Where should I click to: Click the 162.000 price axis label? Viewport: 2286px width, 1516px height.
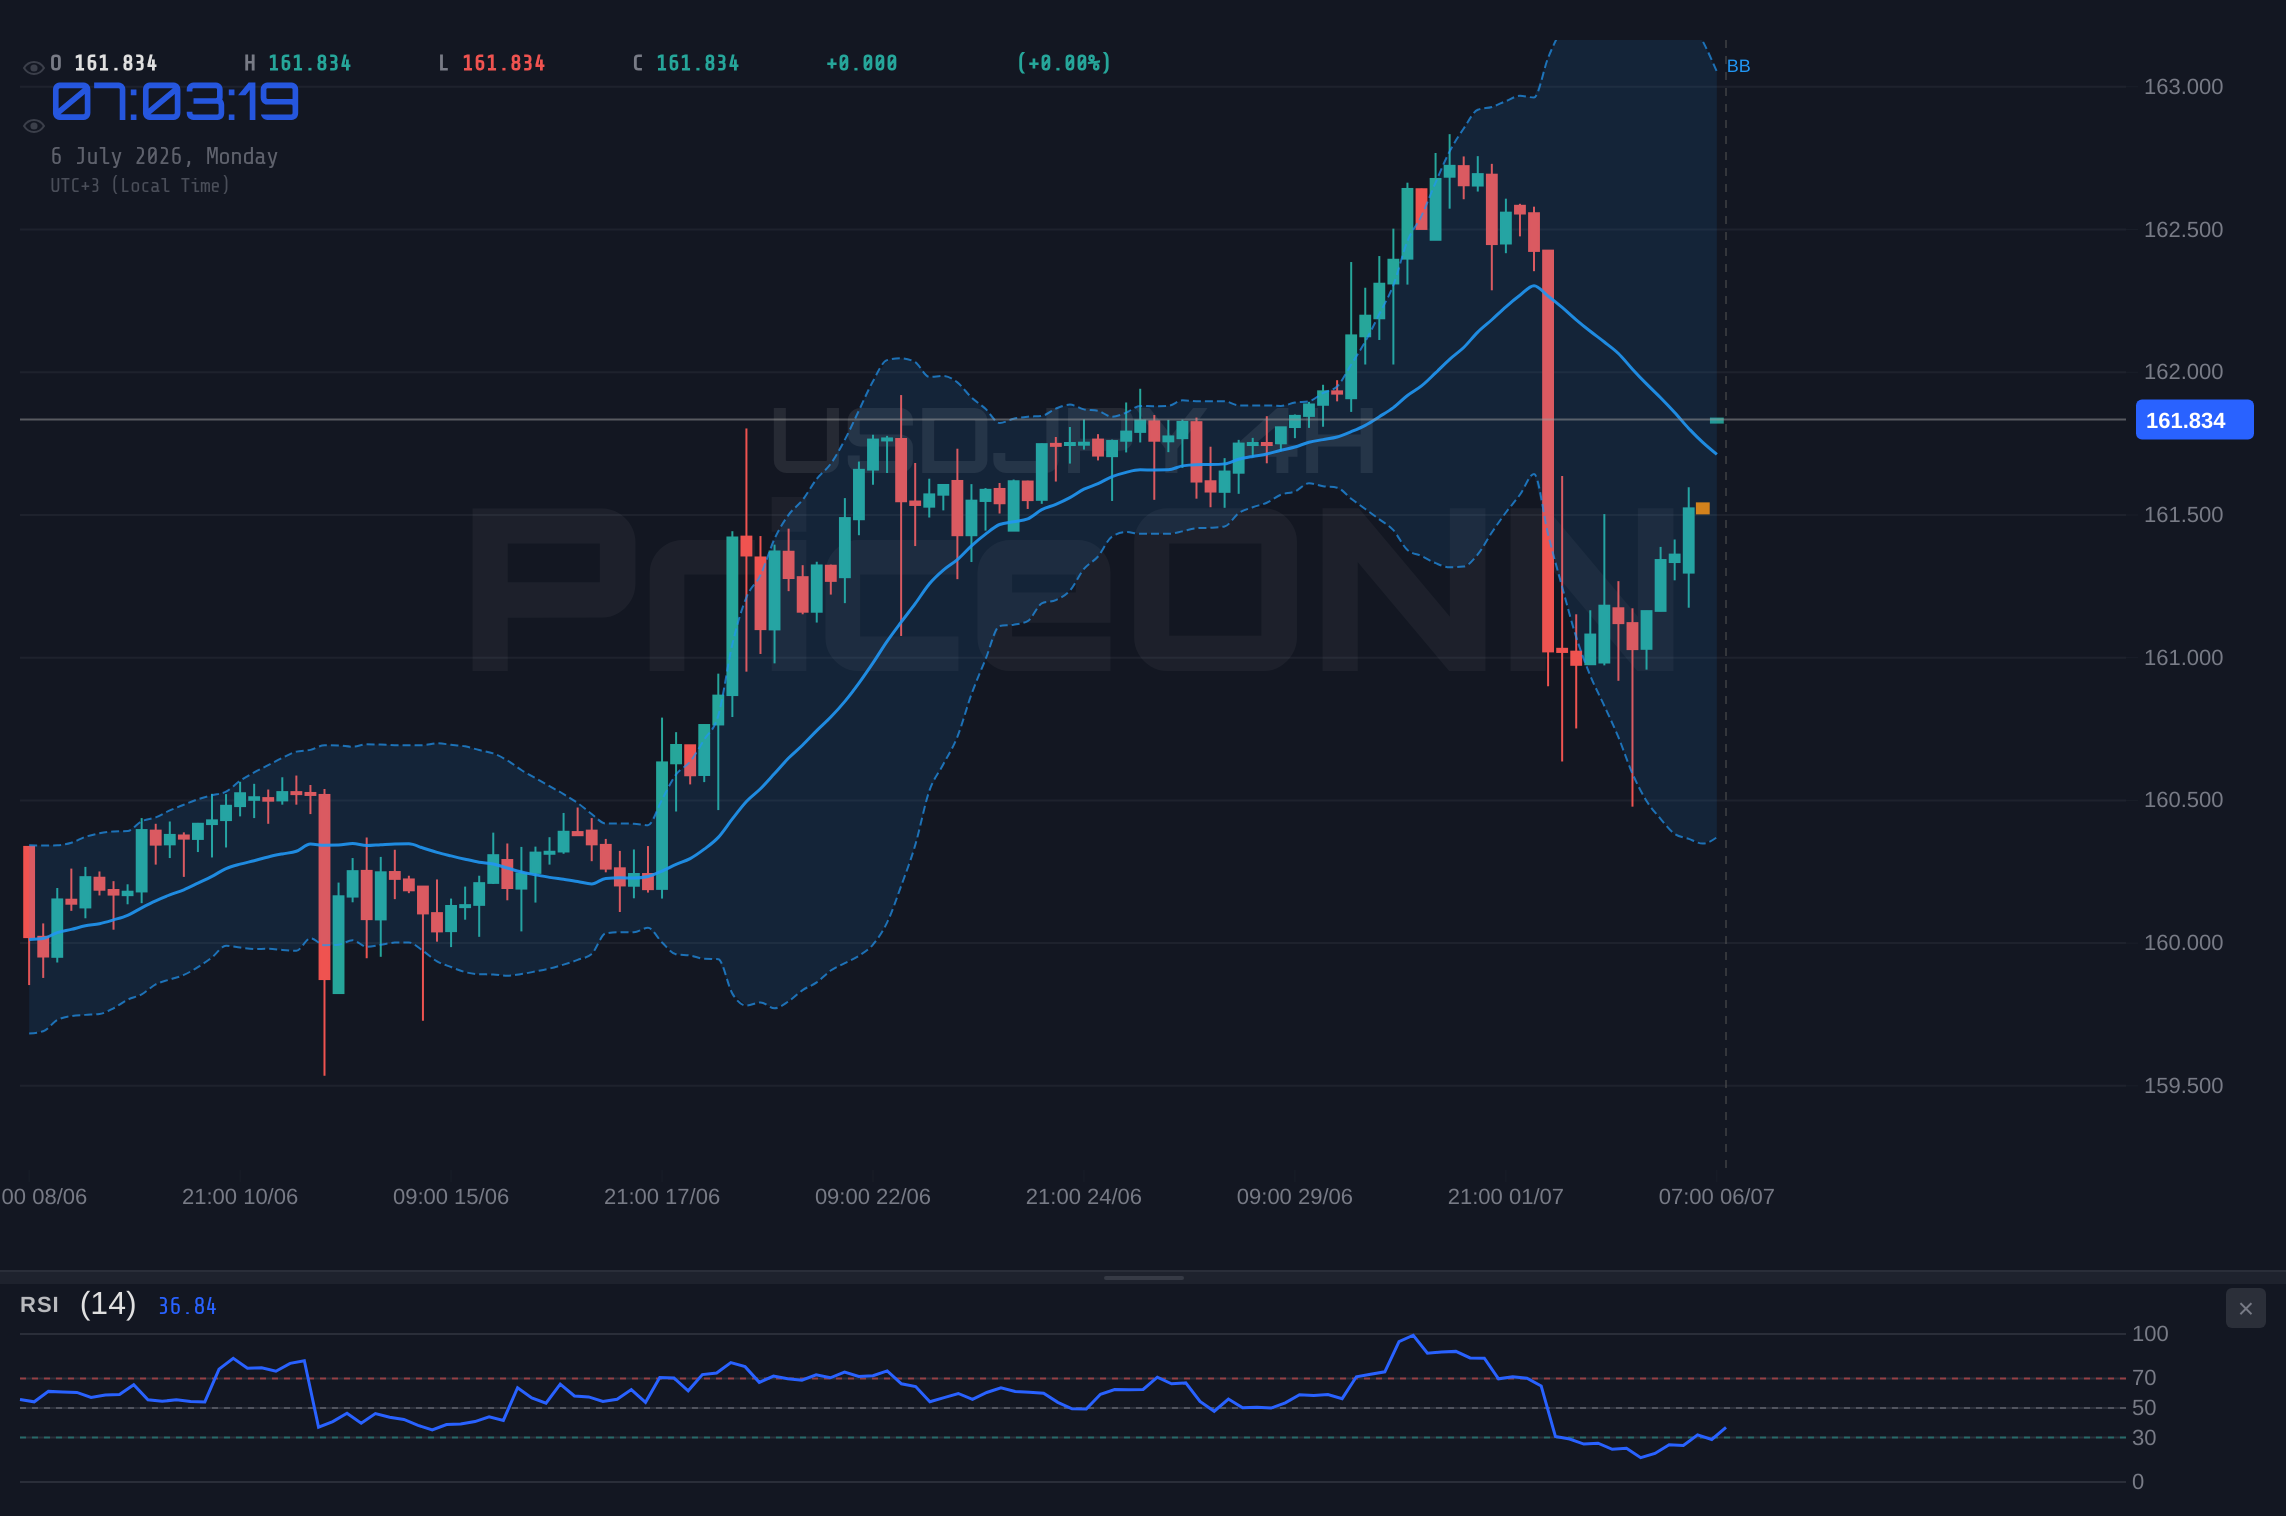pyautogui.click(x=2183, y=372)
